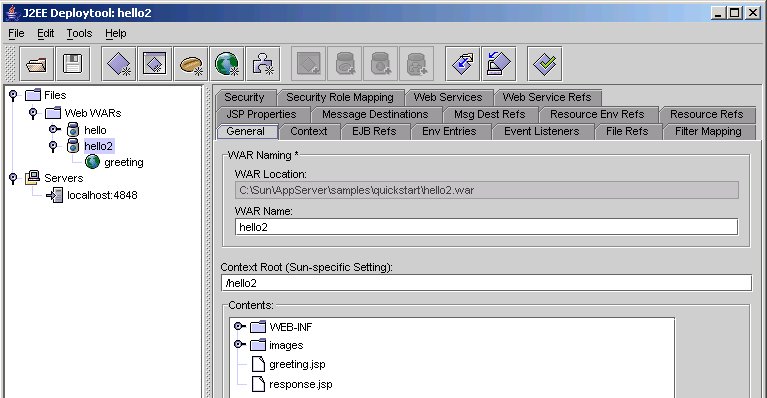Select the General tab
Image resolution: width=767 pixels, height=398 pixels.
[x=246, y=132]
